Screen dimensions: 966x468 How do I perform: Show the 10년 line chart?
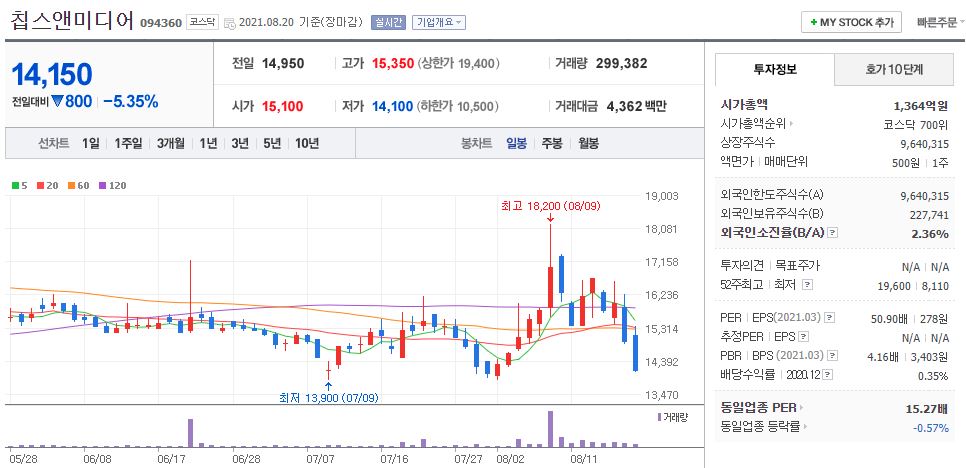click(307, 144)
